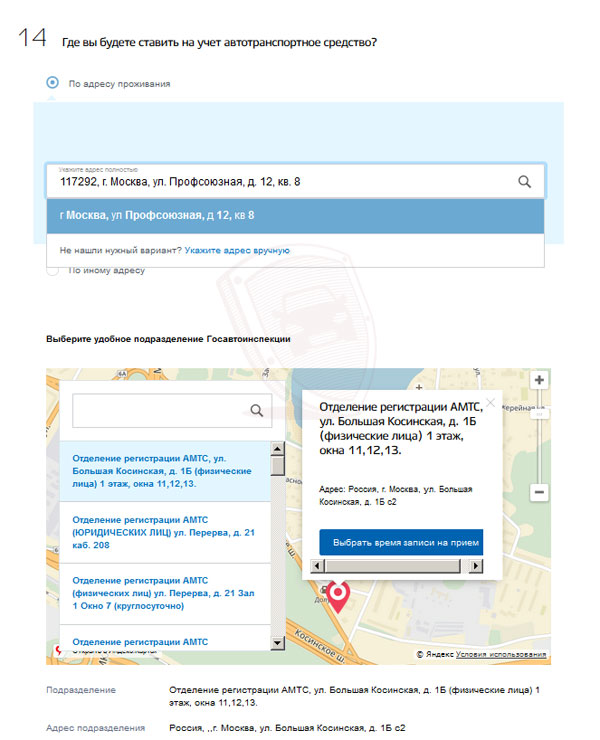Select "По иному адресу" radio option
This screenshot has height=740, width=600.
tap(52, 270)
